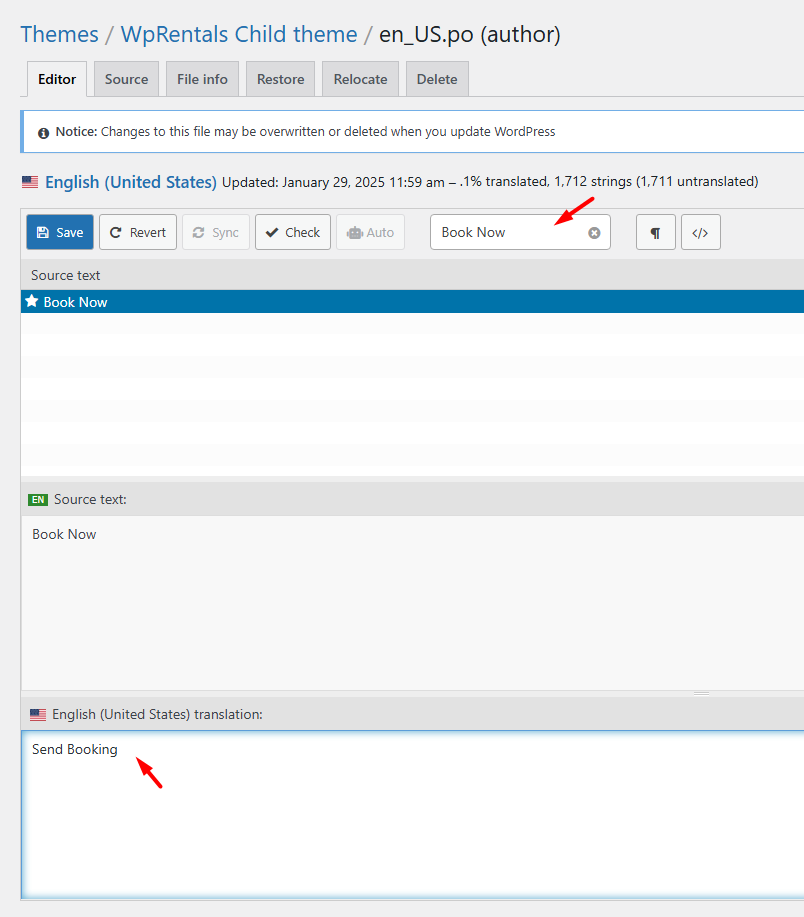Image resolution: width=804 pixels, height=917 pixels.
Task: Grab the pane resize handle above translation
Action: coord(701,693)
